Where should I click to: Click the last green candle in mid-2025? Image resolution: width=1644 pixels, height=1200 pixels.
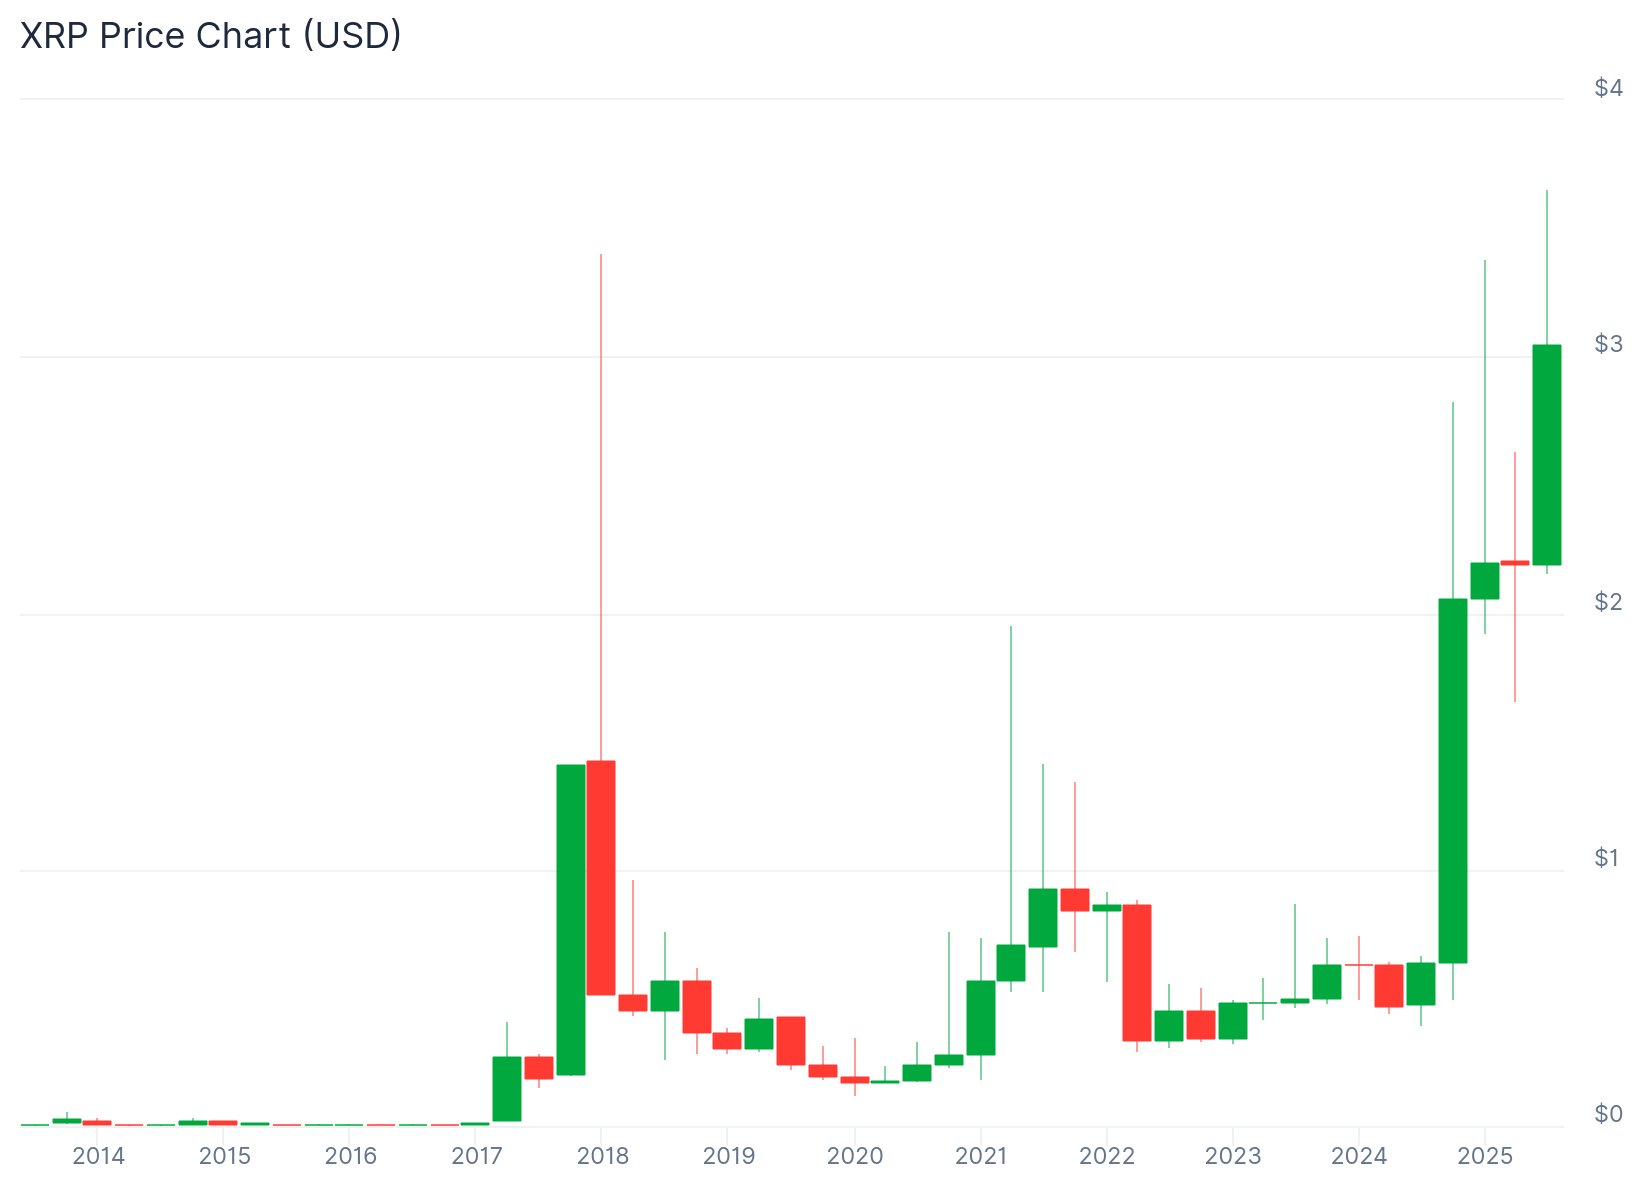1547,455
